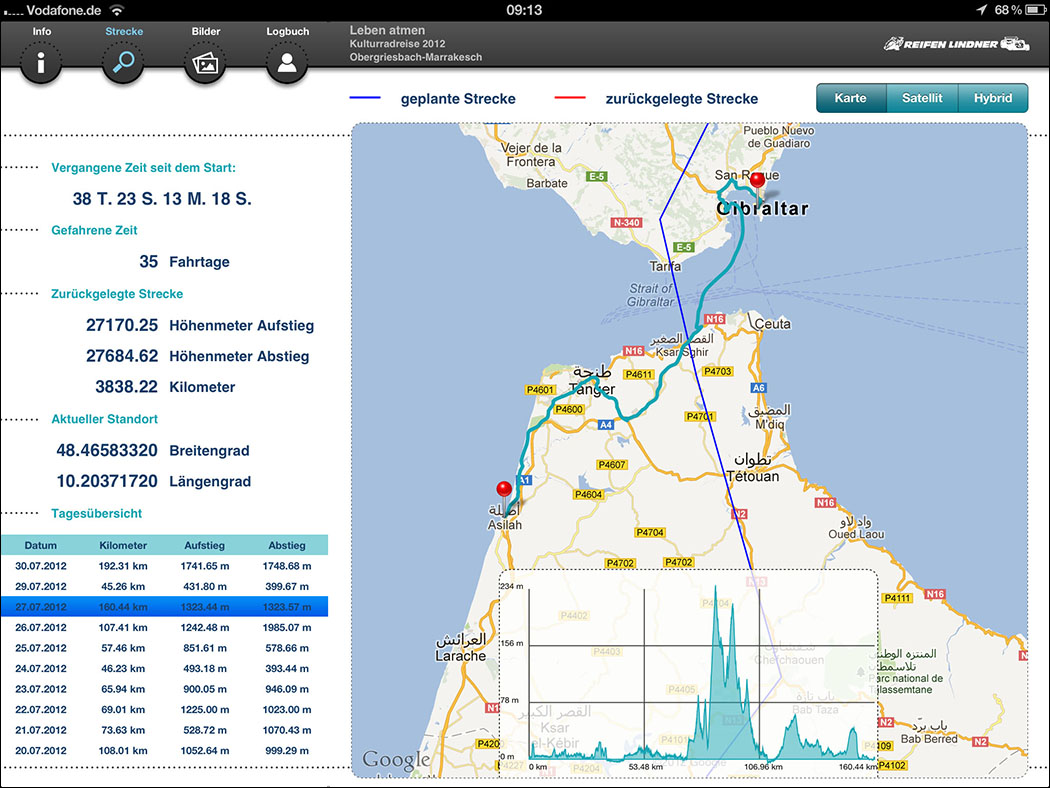Viewport: 1050px width, 788px height.
Task: Tap the 192.31 km cell
Action: 123,566
